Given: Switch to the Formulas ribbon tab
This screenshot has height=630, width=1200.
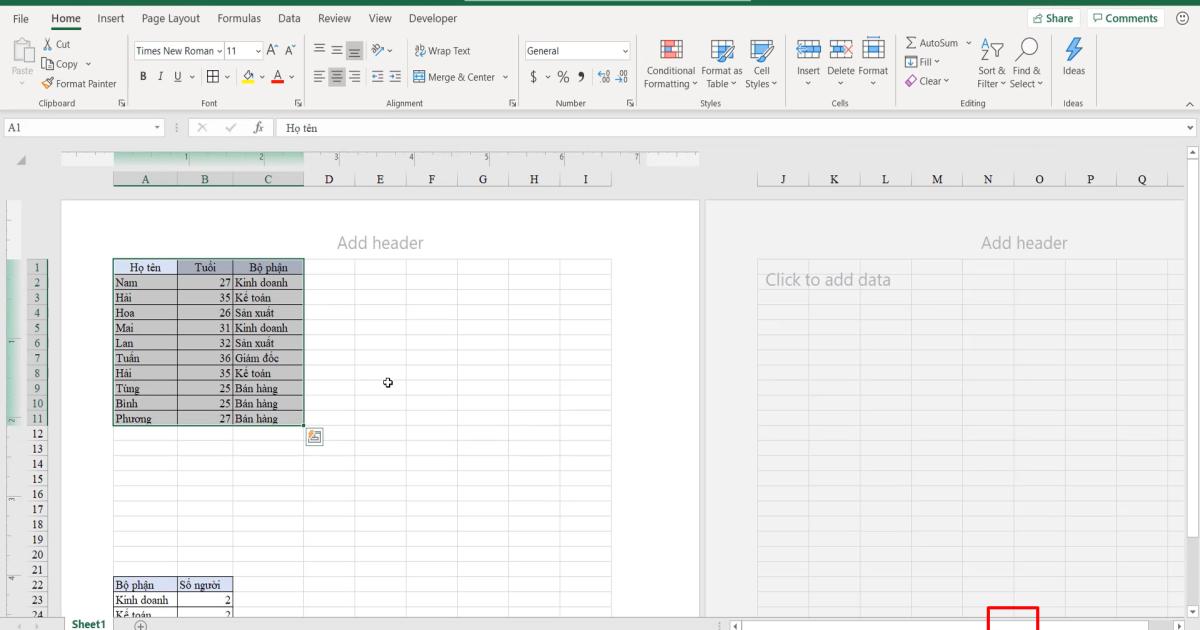Looking at the screenshot, I should tap(239, 18).
